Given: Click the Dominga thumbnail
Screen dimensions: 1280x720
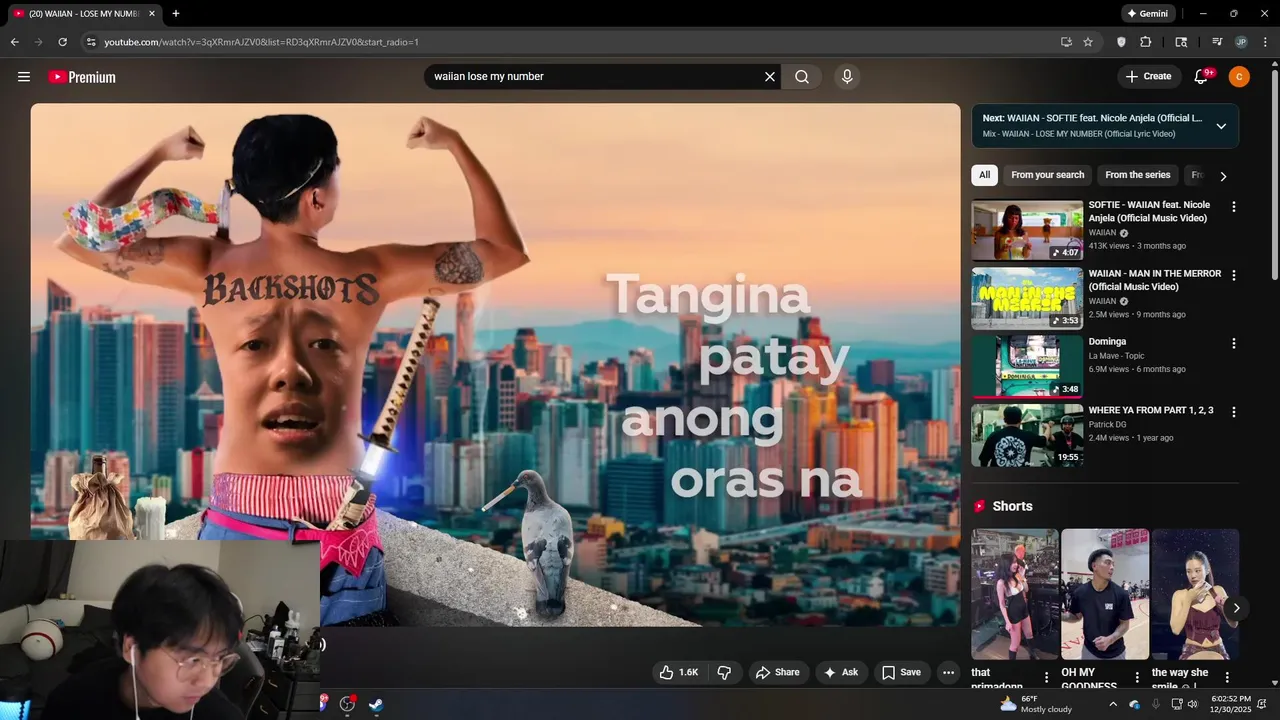Looking at the screenshot, I should 1027,366.
